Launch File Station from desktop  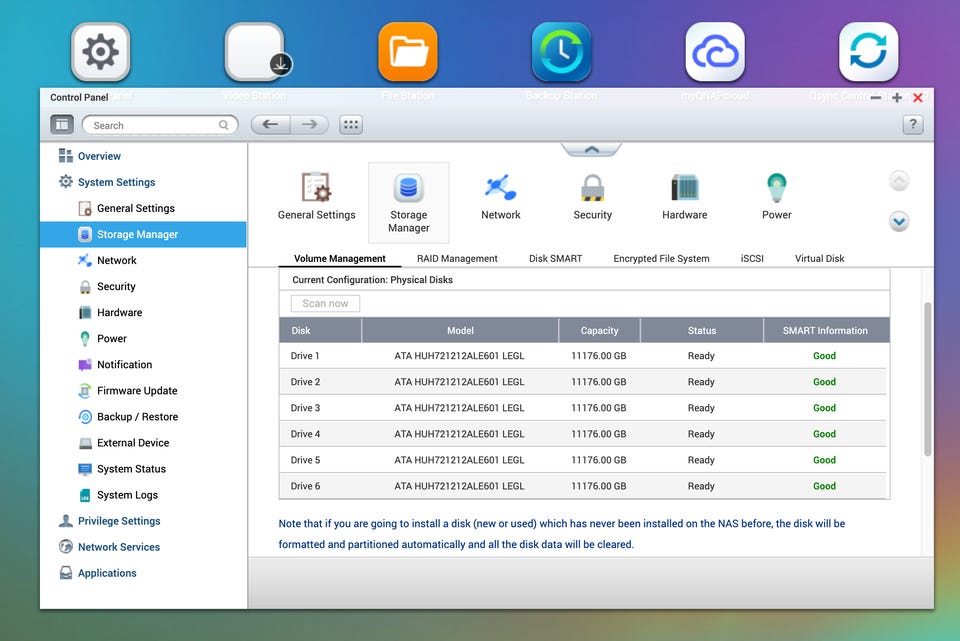pyautogui.click(x=408, y=52)
